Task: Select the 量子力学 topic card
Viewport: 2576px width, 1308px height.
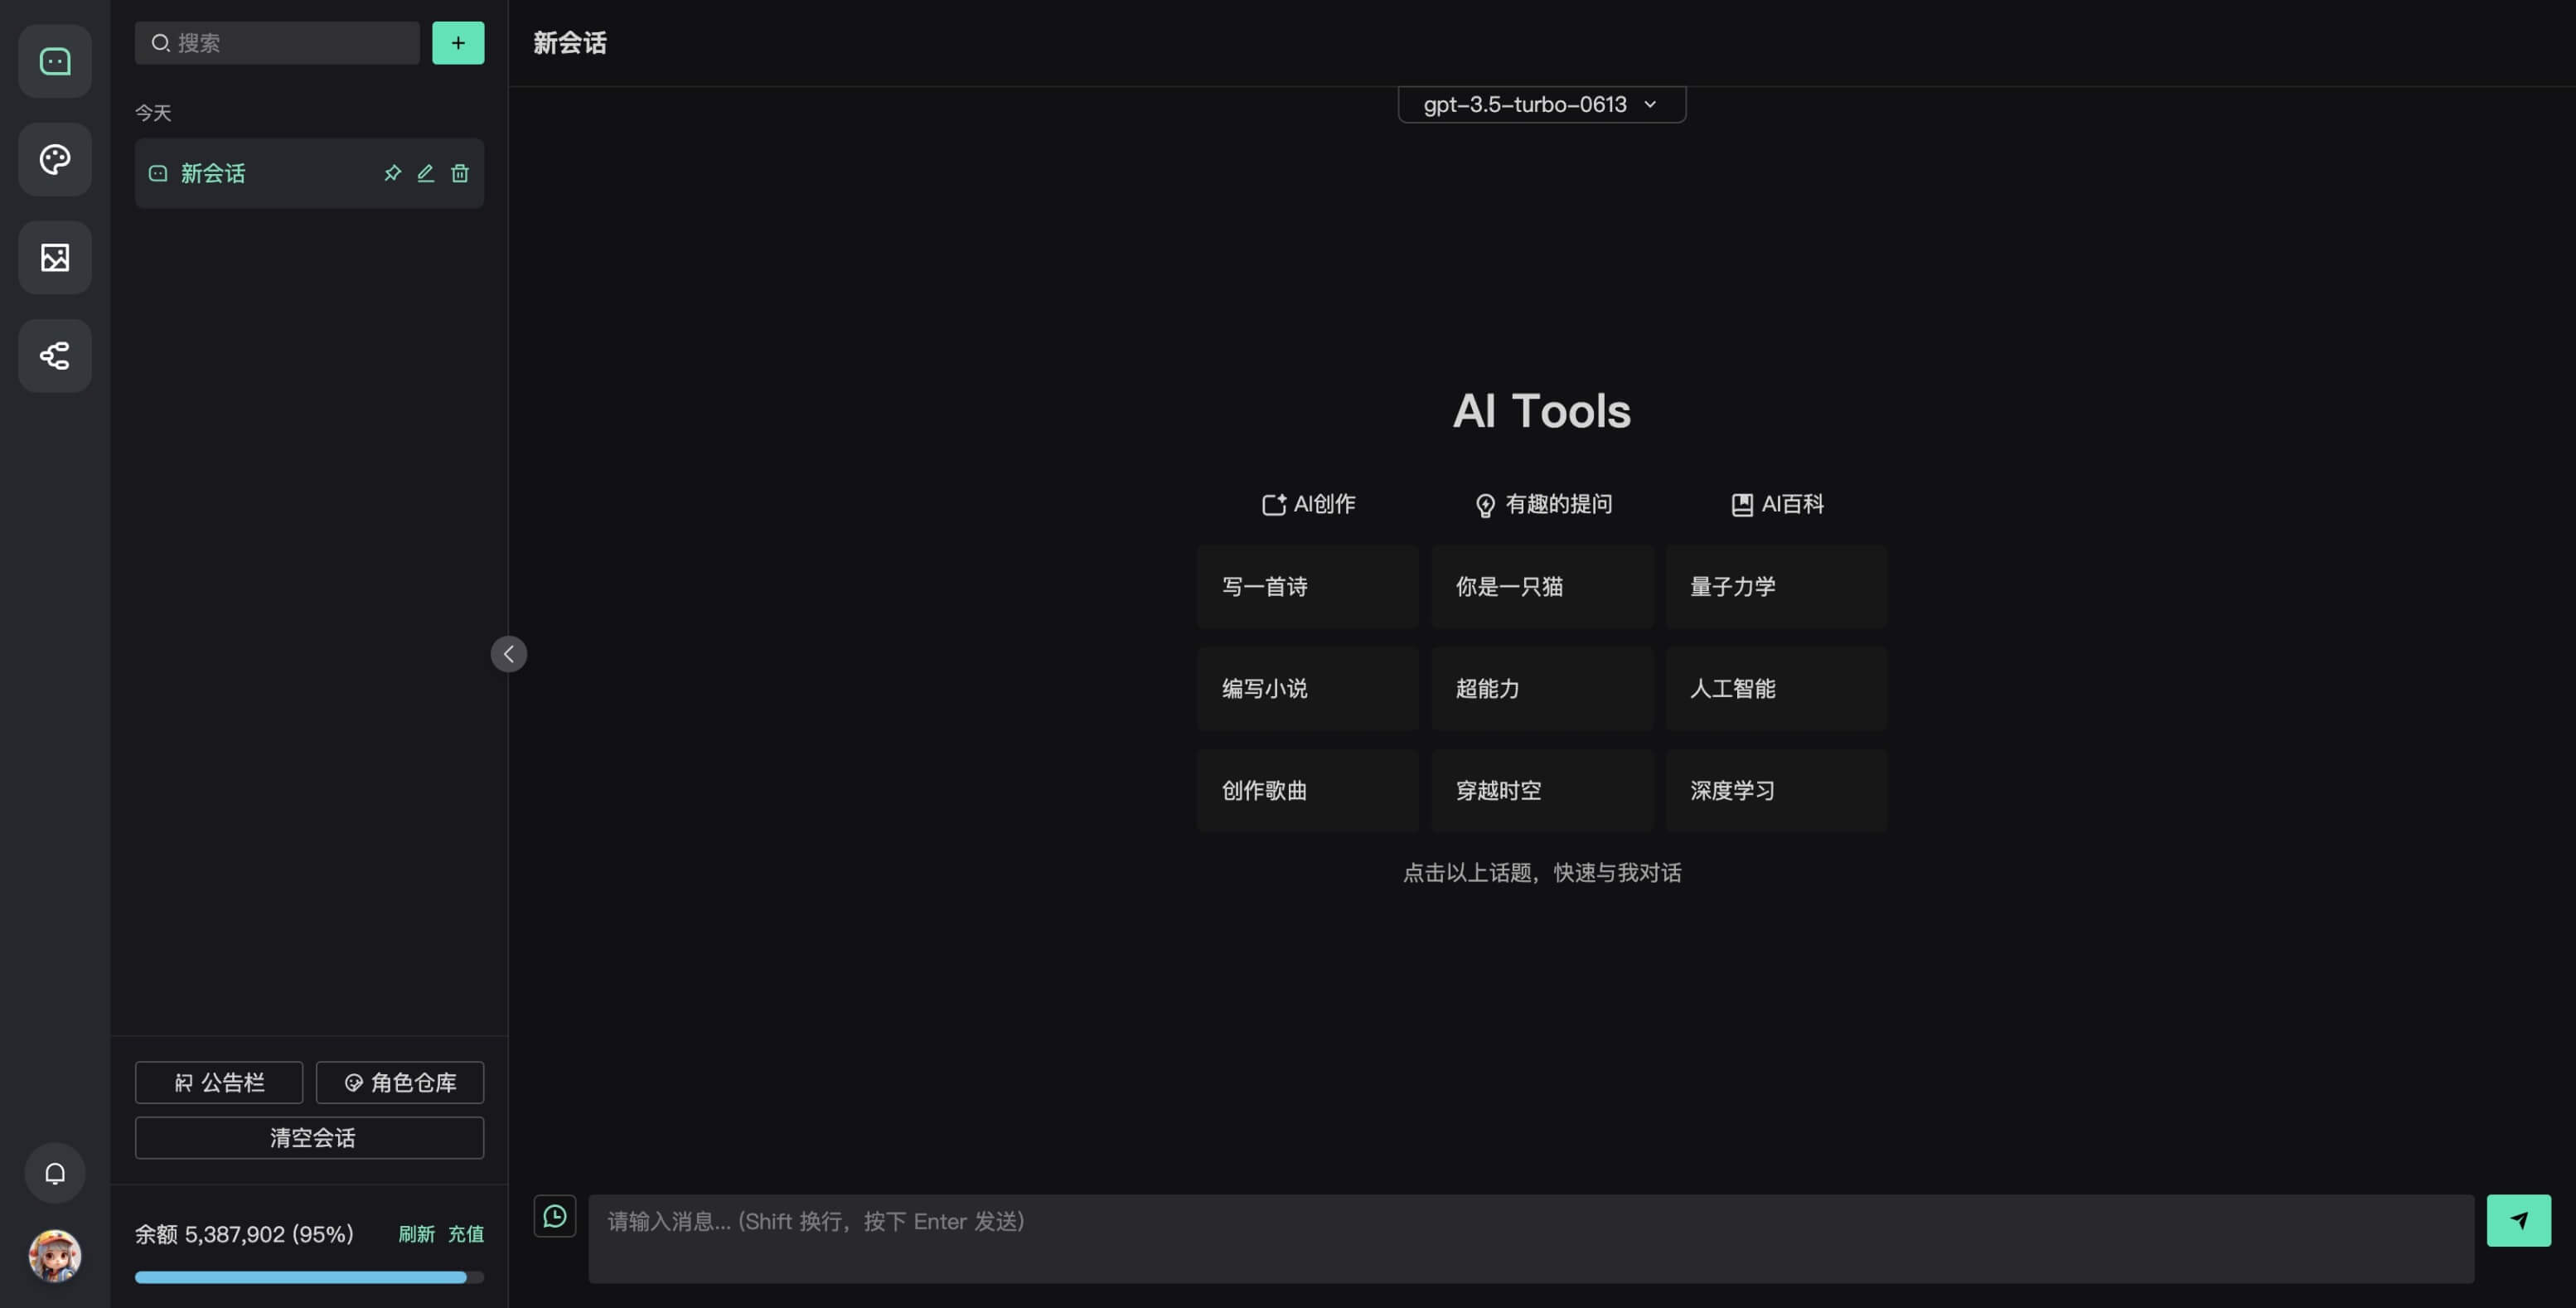Action: point(1776,586)
